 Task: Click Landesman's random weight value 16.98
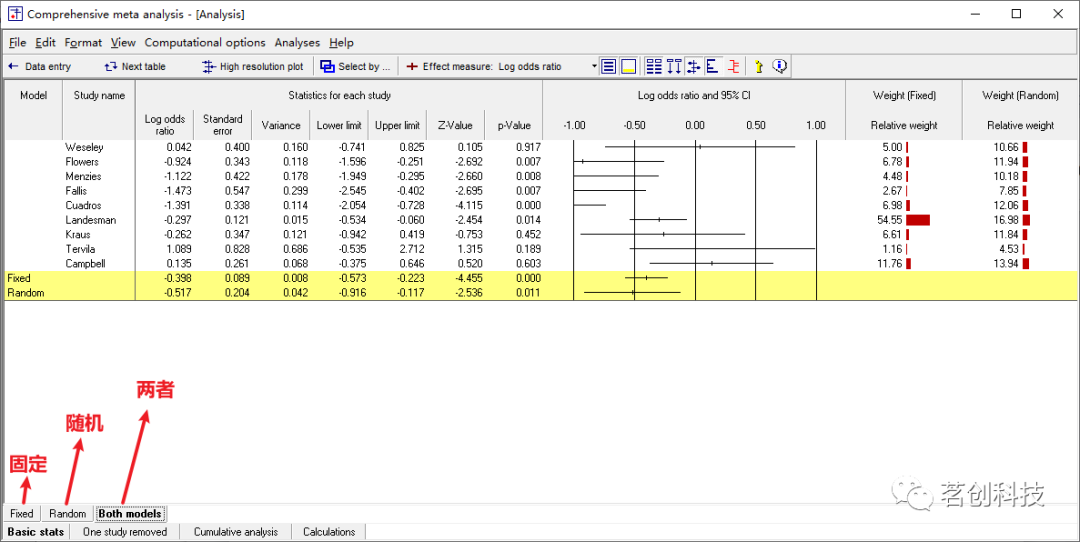(x=1006, y=220)
